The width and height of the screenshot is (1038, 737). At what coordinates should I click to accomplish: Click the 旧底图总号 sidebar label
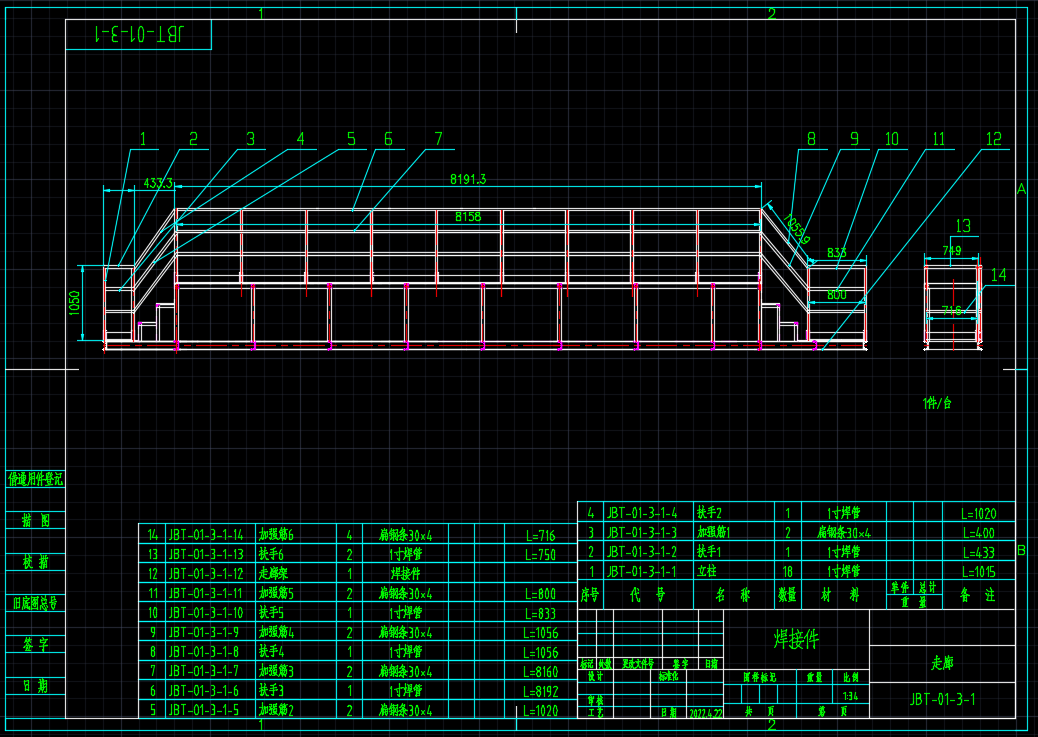click(36, 603)
